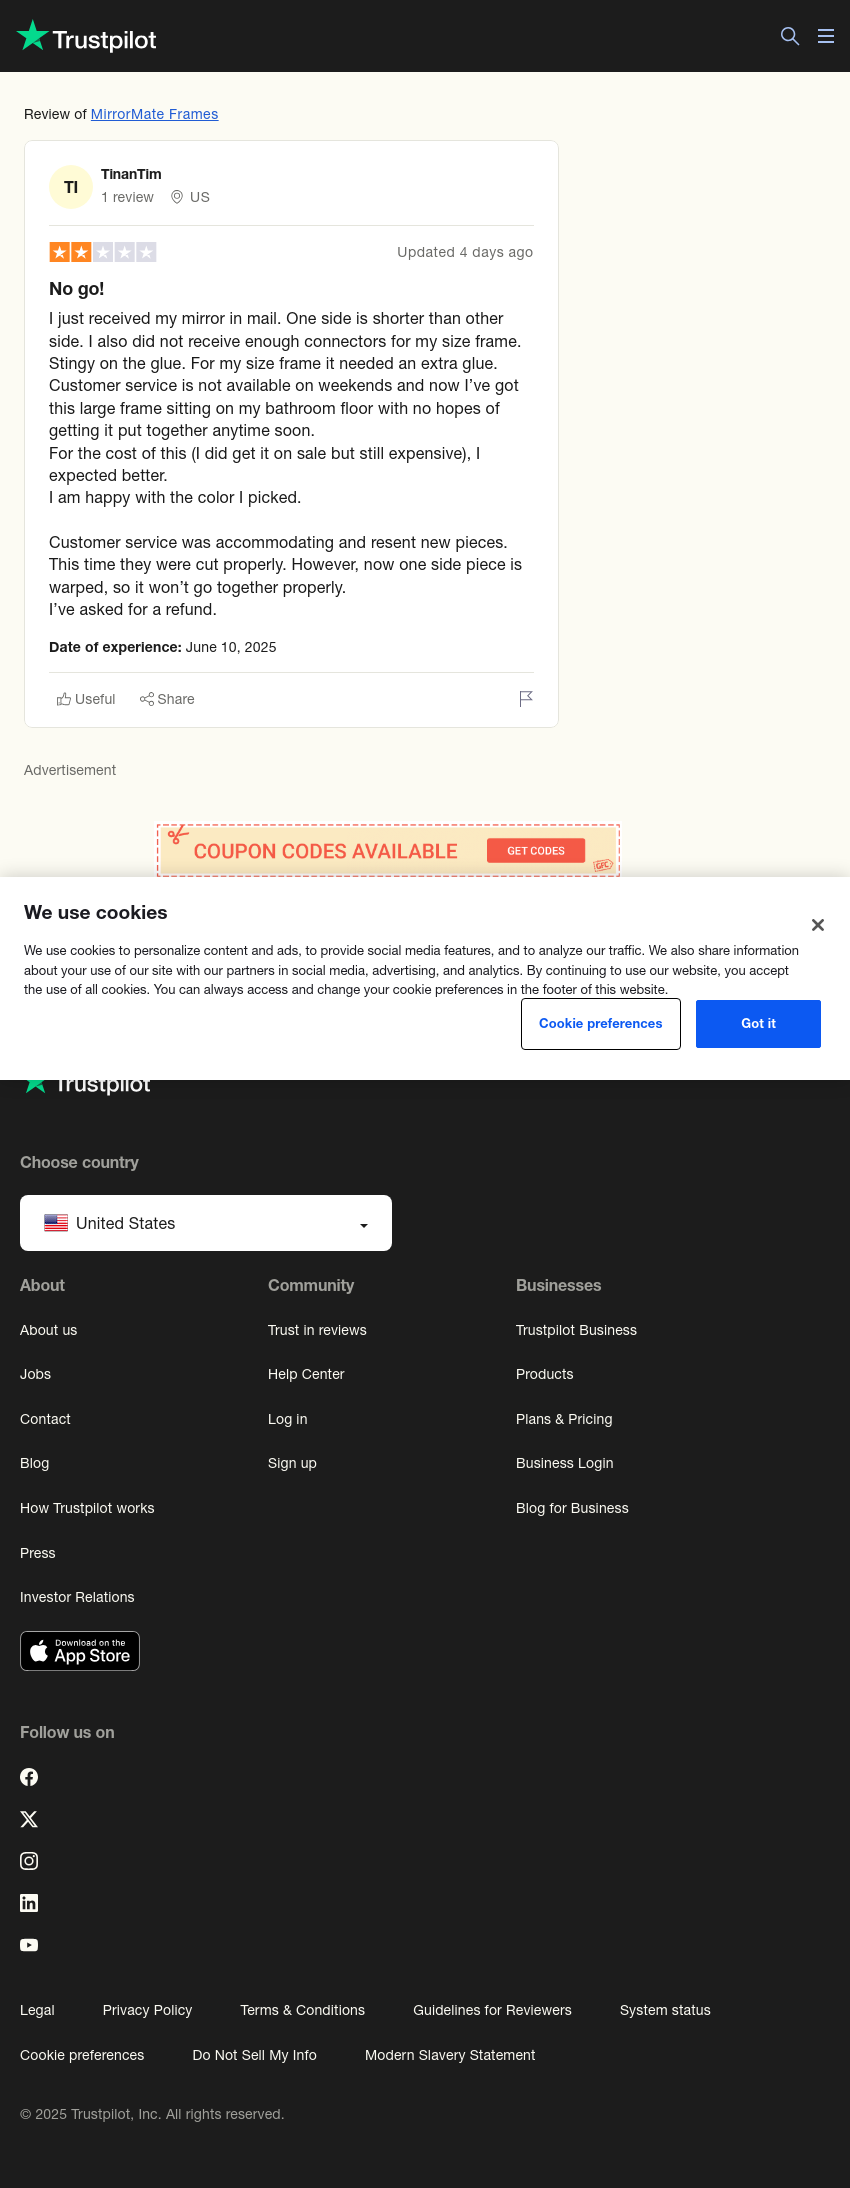Open search with the magnifier icon
This screenshot has height=2188, width=850.
[x=790, y=36]
